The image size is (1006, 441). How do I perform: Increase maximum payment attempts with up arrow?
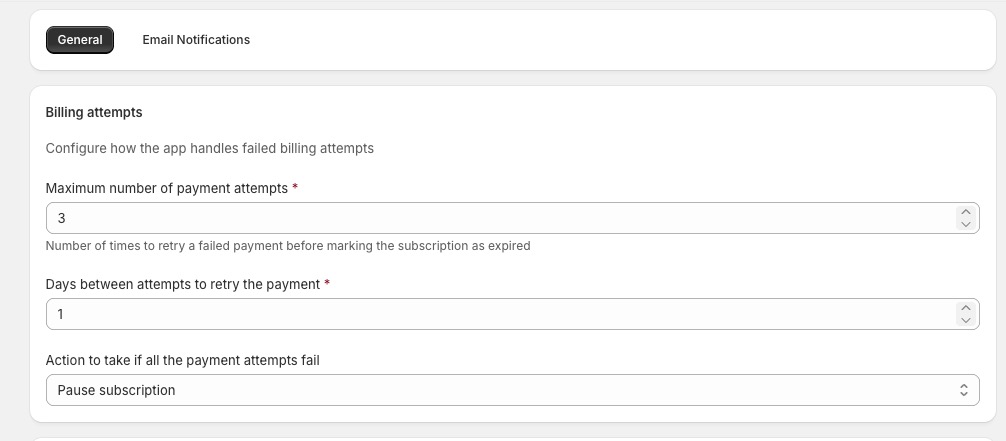(x=964, y=213)
